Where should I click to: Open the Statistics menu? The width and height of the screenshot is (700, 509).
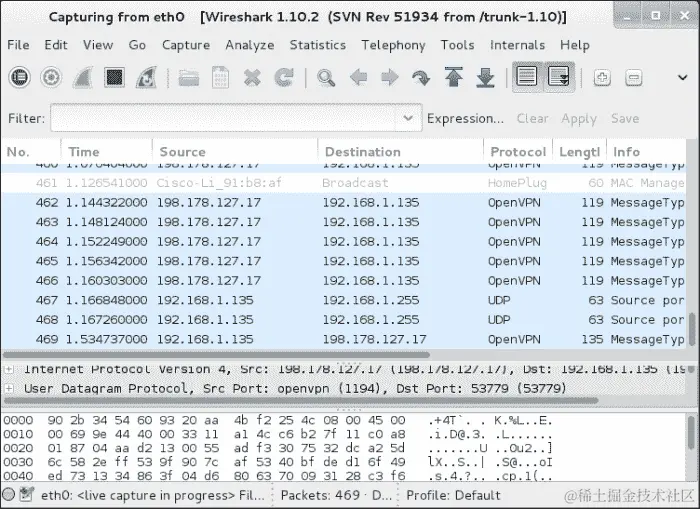tap(317, 45)
